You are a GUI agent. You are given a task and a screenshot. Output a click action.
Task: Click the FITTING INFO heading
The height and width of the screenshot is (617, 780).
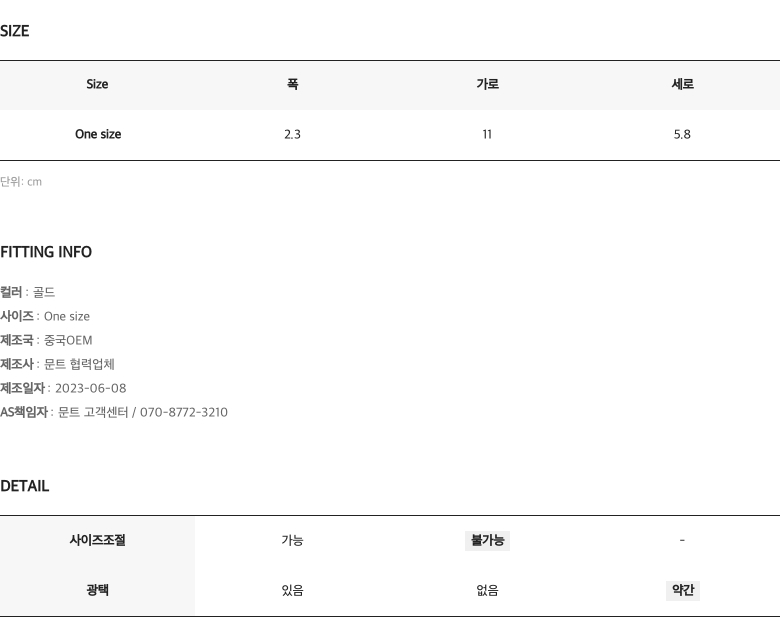(x=46, y=252)
